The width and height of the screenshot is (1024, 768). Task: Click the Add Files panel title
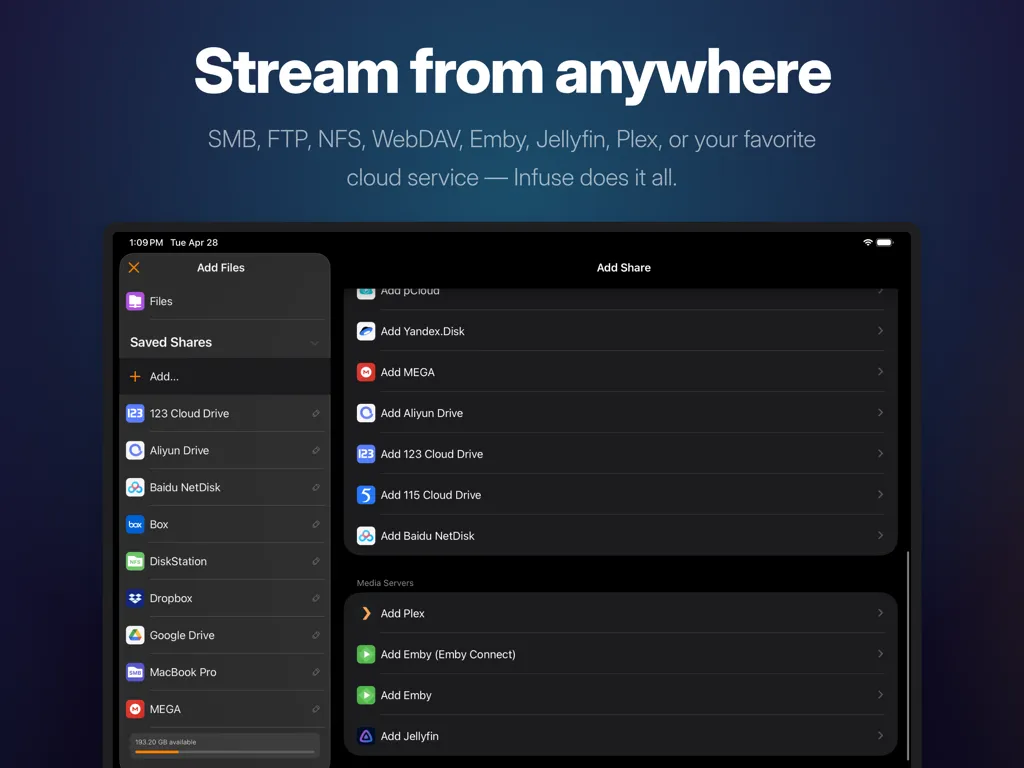(x=221, y=268)
